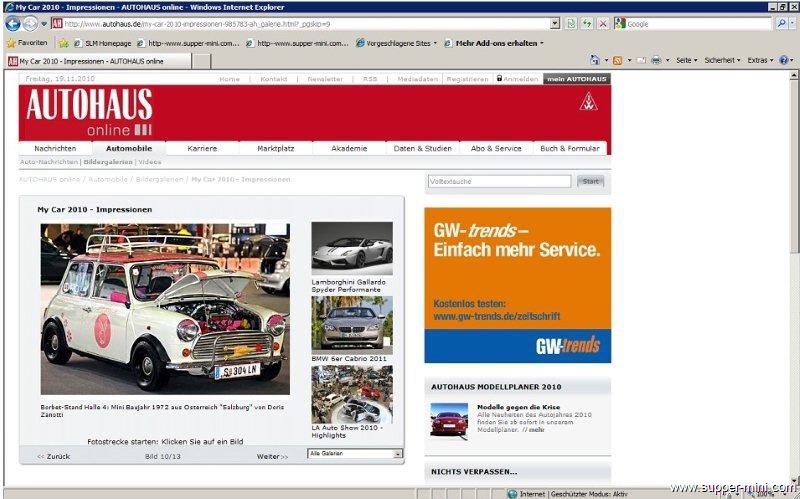800x499 pixels.
Task: Open recent pages dropdown beside Forward button
Action: coord(44,24)
